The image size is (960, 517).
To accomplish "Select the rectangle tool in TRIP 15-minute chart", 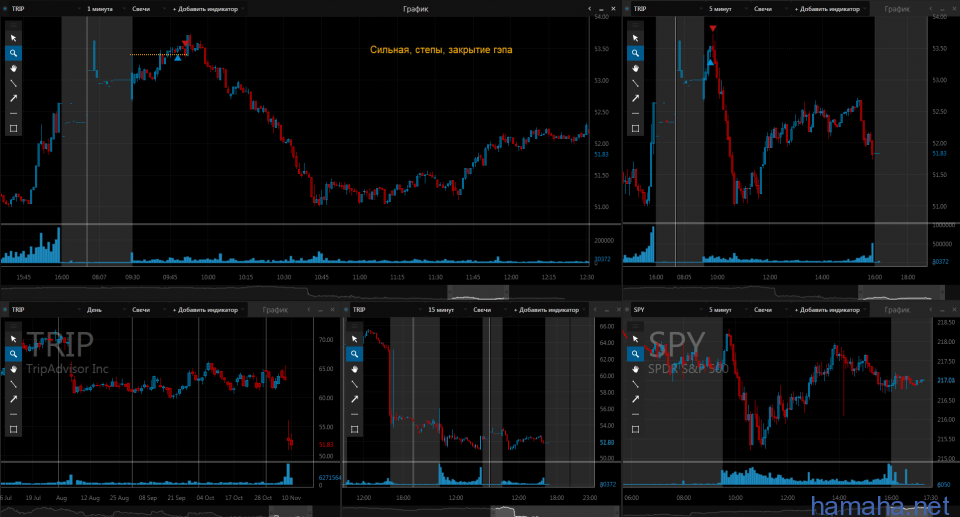I will [354, 429].
